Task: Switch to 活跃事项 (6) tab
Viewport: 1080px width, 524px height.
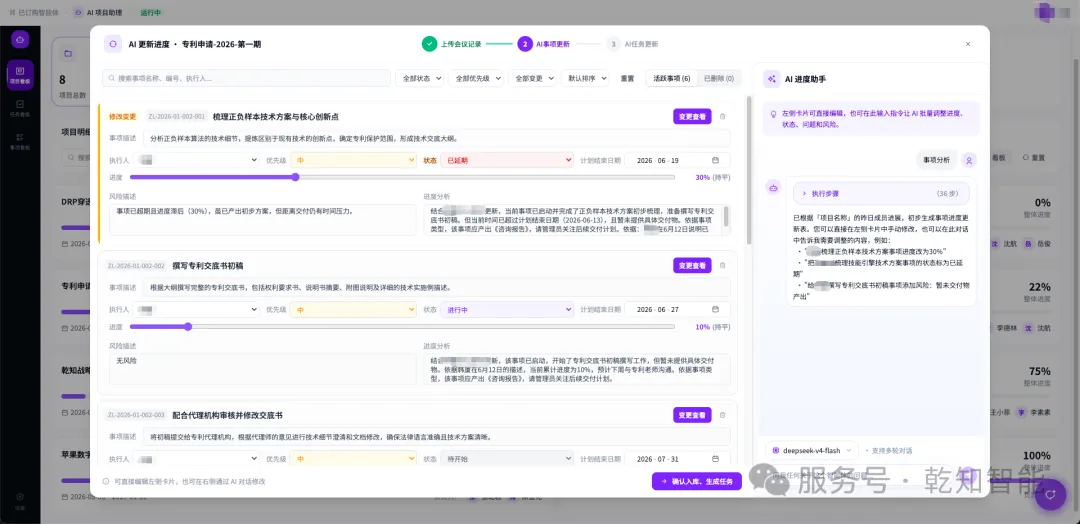Action: (x=672, y=78)
